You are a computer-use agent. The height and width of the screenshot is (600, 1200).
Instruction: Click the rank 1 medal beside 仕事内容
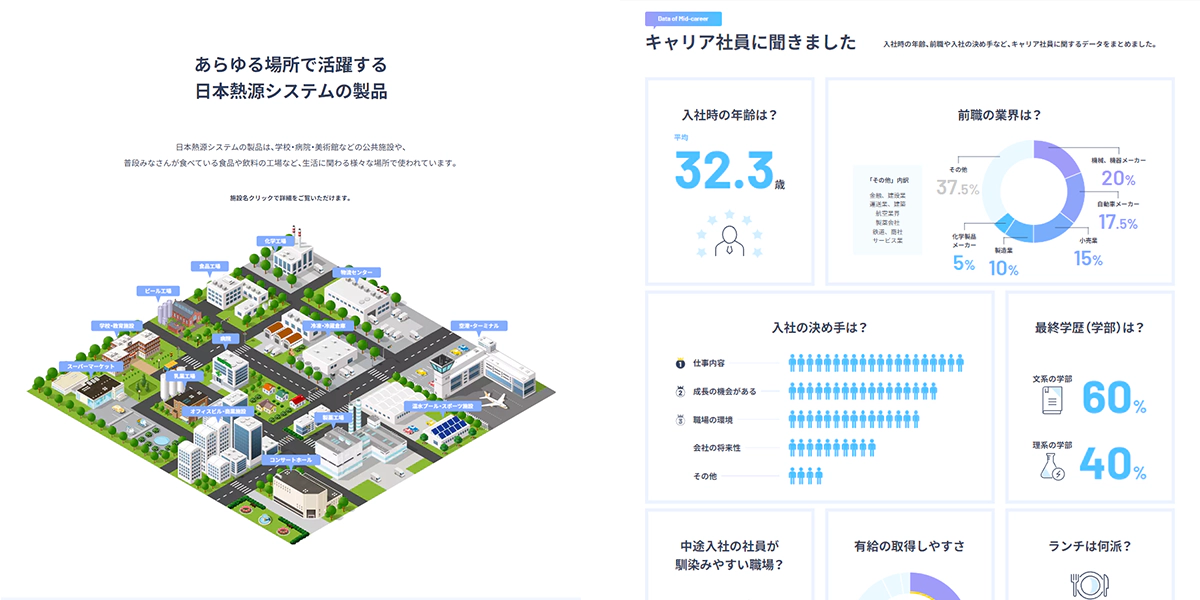[x=679, y=362]
